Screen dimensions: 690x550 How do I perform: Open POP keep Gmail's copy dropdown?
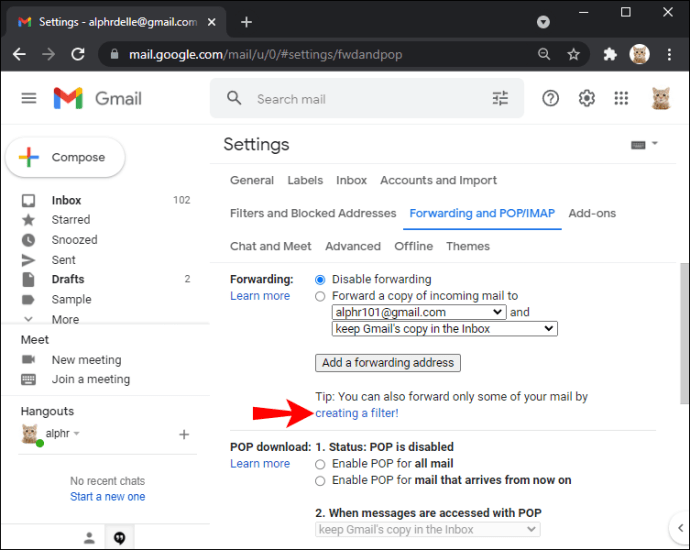[x=428, y=530]
